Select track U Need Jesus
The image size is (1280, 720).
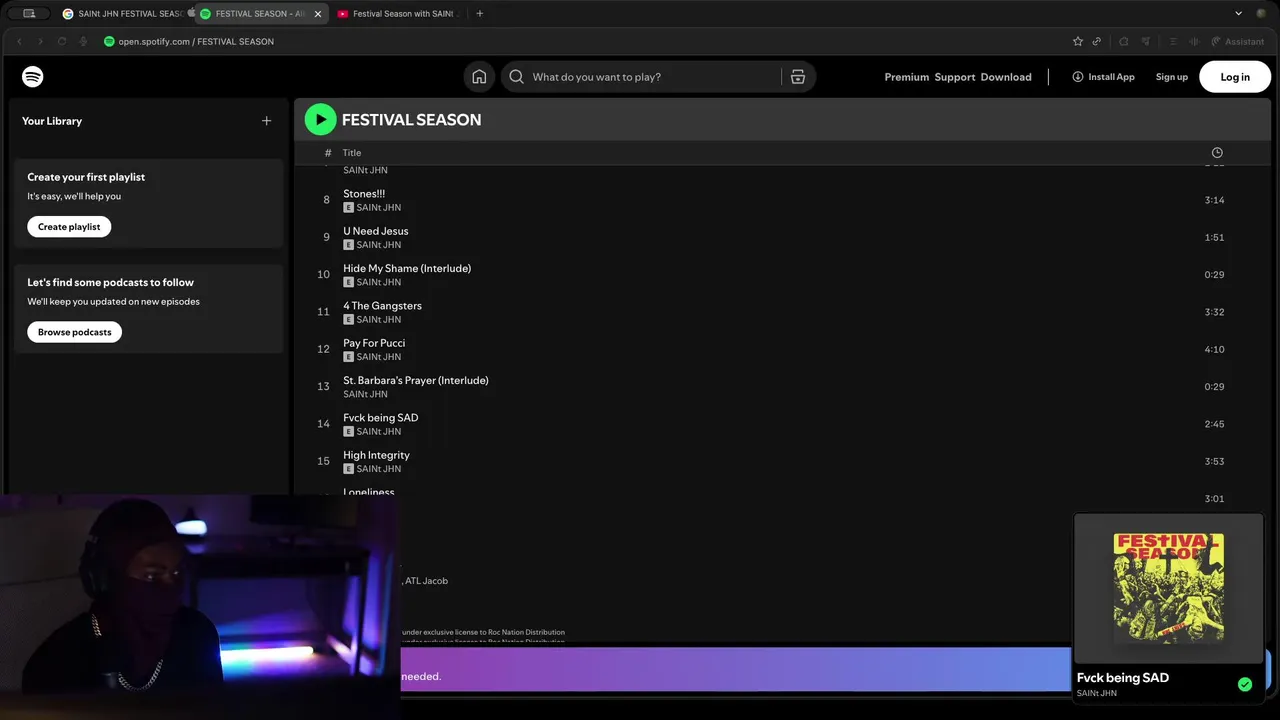click(376, 231)
